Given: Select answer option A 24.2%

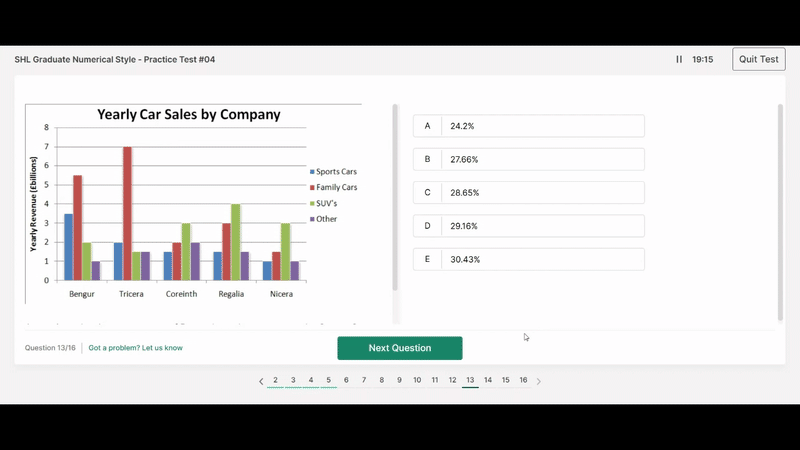Looking at the screenshot, I should [x=528, y=126].
